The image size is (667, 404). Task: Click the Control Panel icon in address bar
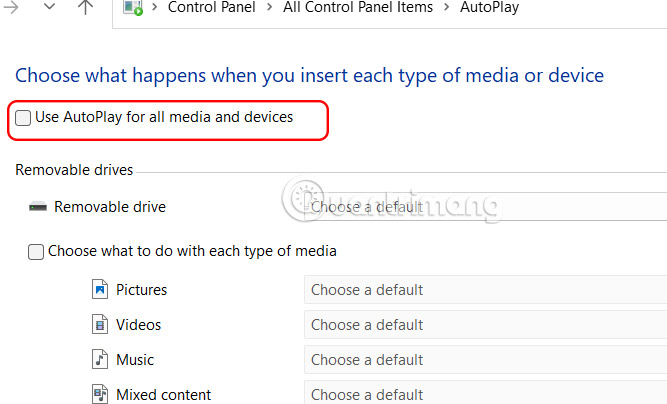pos(131,8)
